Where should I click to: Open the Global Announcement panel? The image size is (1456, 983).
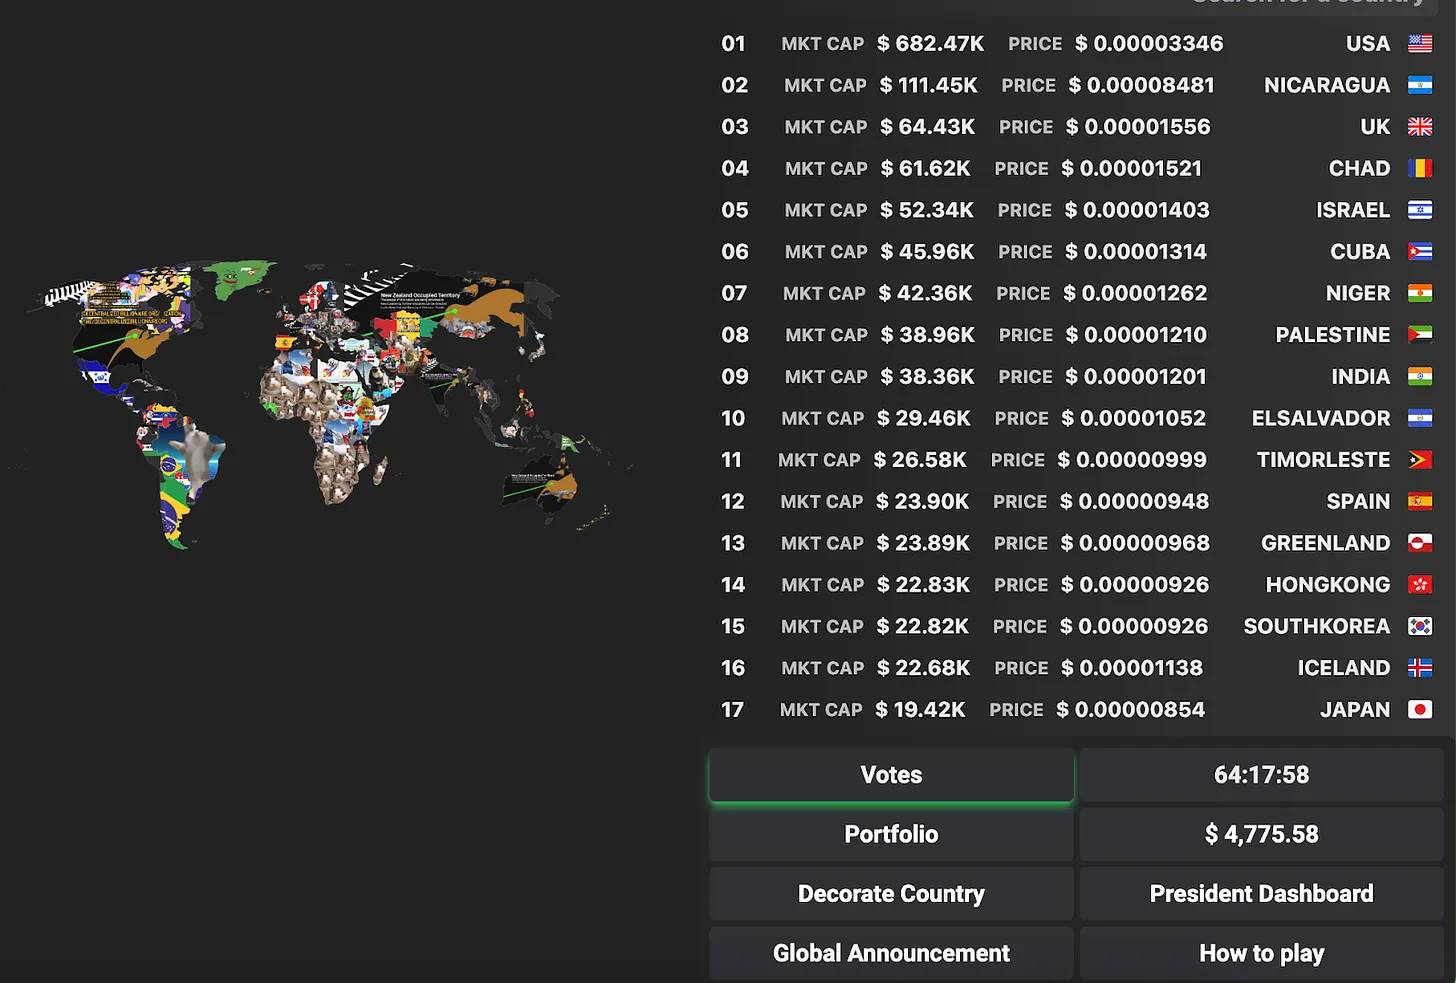[891, 953]
